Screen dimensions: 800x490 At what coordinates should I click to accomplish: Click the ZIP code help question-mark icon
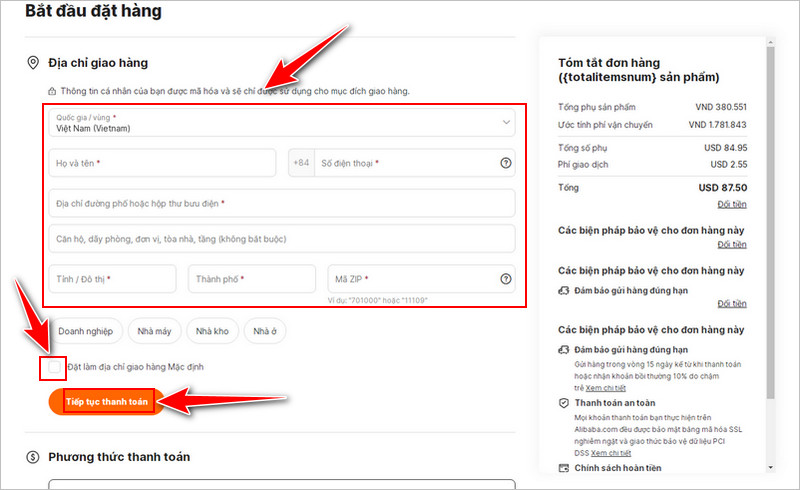(506, 279)
